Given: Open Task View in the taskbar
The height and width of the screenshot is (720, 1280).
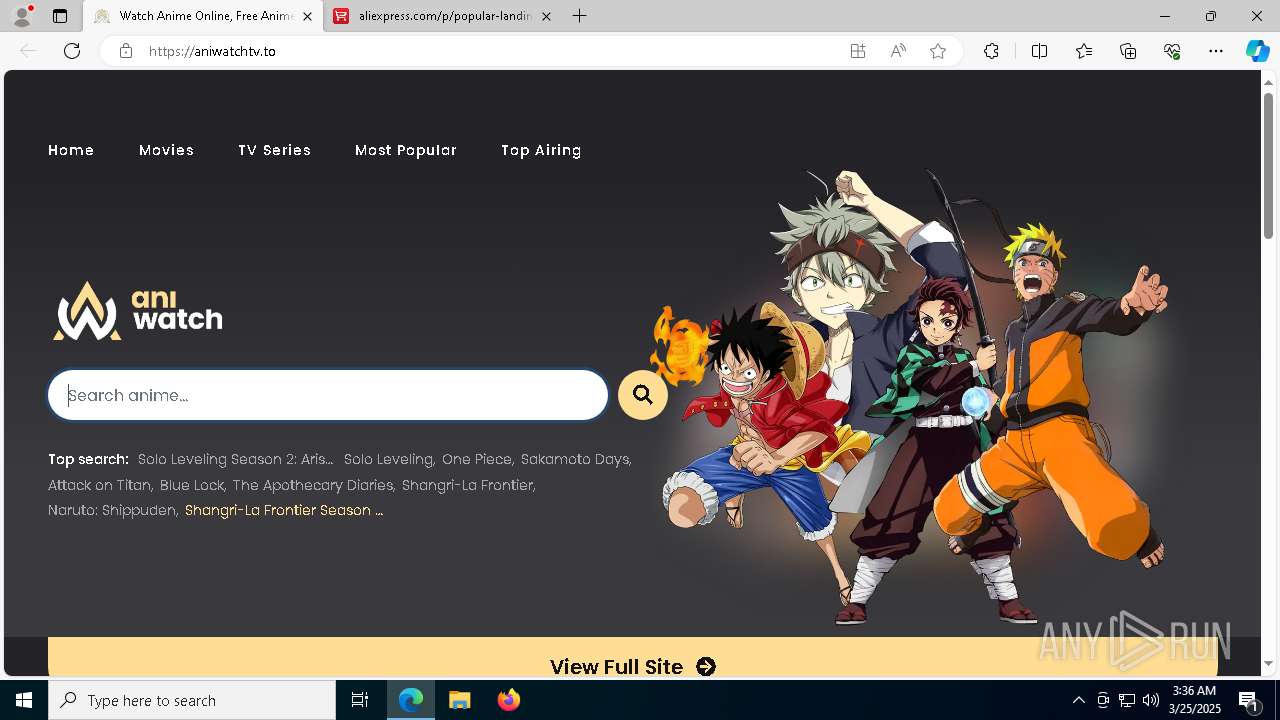Looking at the screenshot, I should click(360, 700).
